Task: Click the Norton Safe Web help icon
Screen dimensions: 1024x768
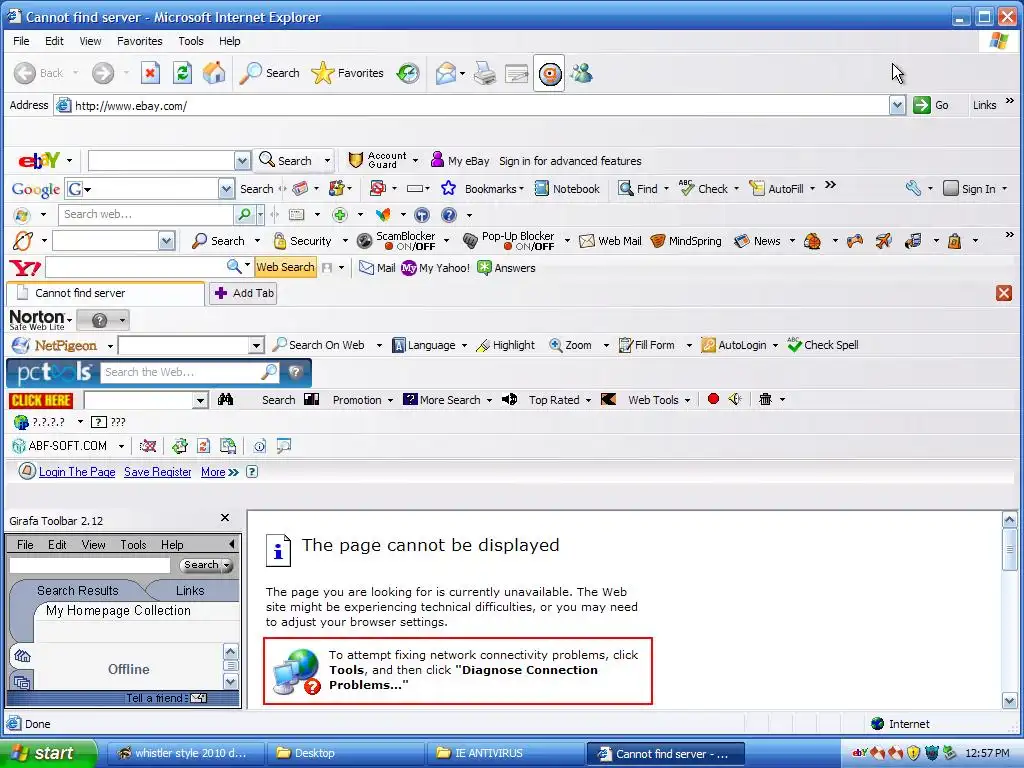Action: coord(99,320)
